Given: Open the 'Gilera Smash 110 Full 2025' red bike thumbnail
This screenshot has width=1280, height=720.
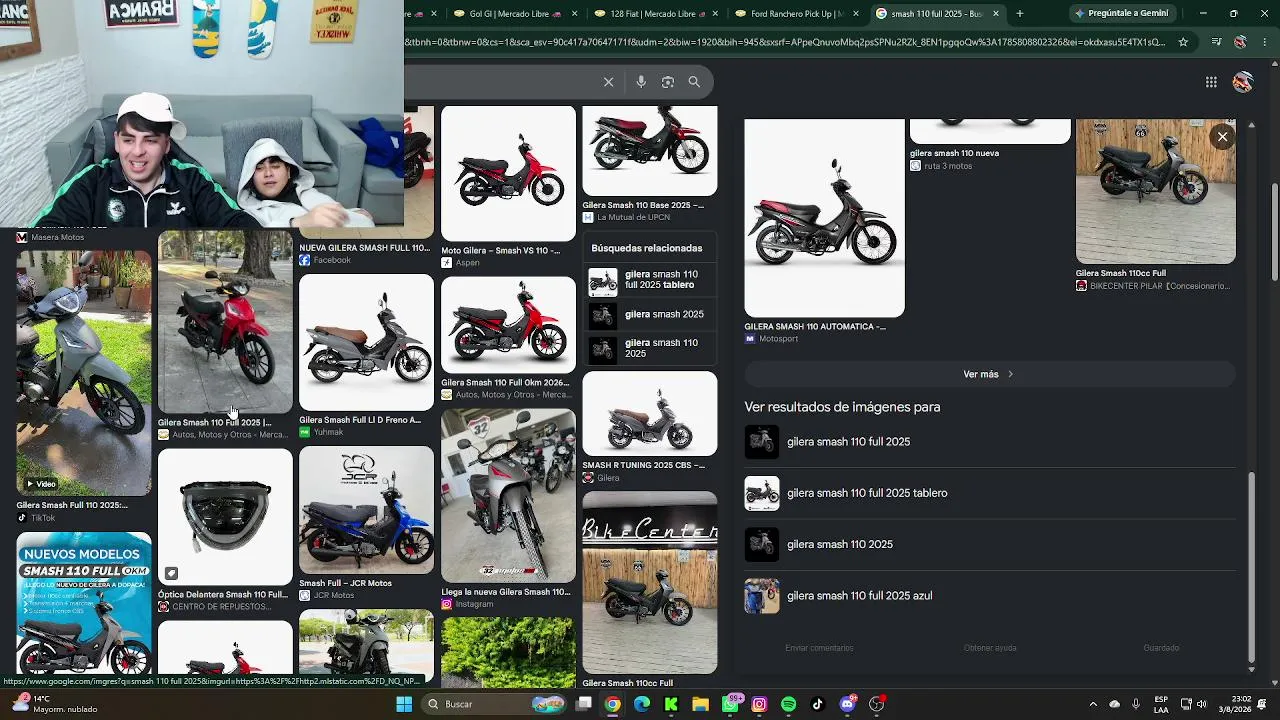Looking at the screenshot, I should point(225,322).
